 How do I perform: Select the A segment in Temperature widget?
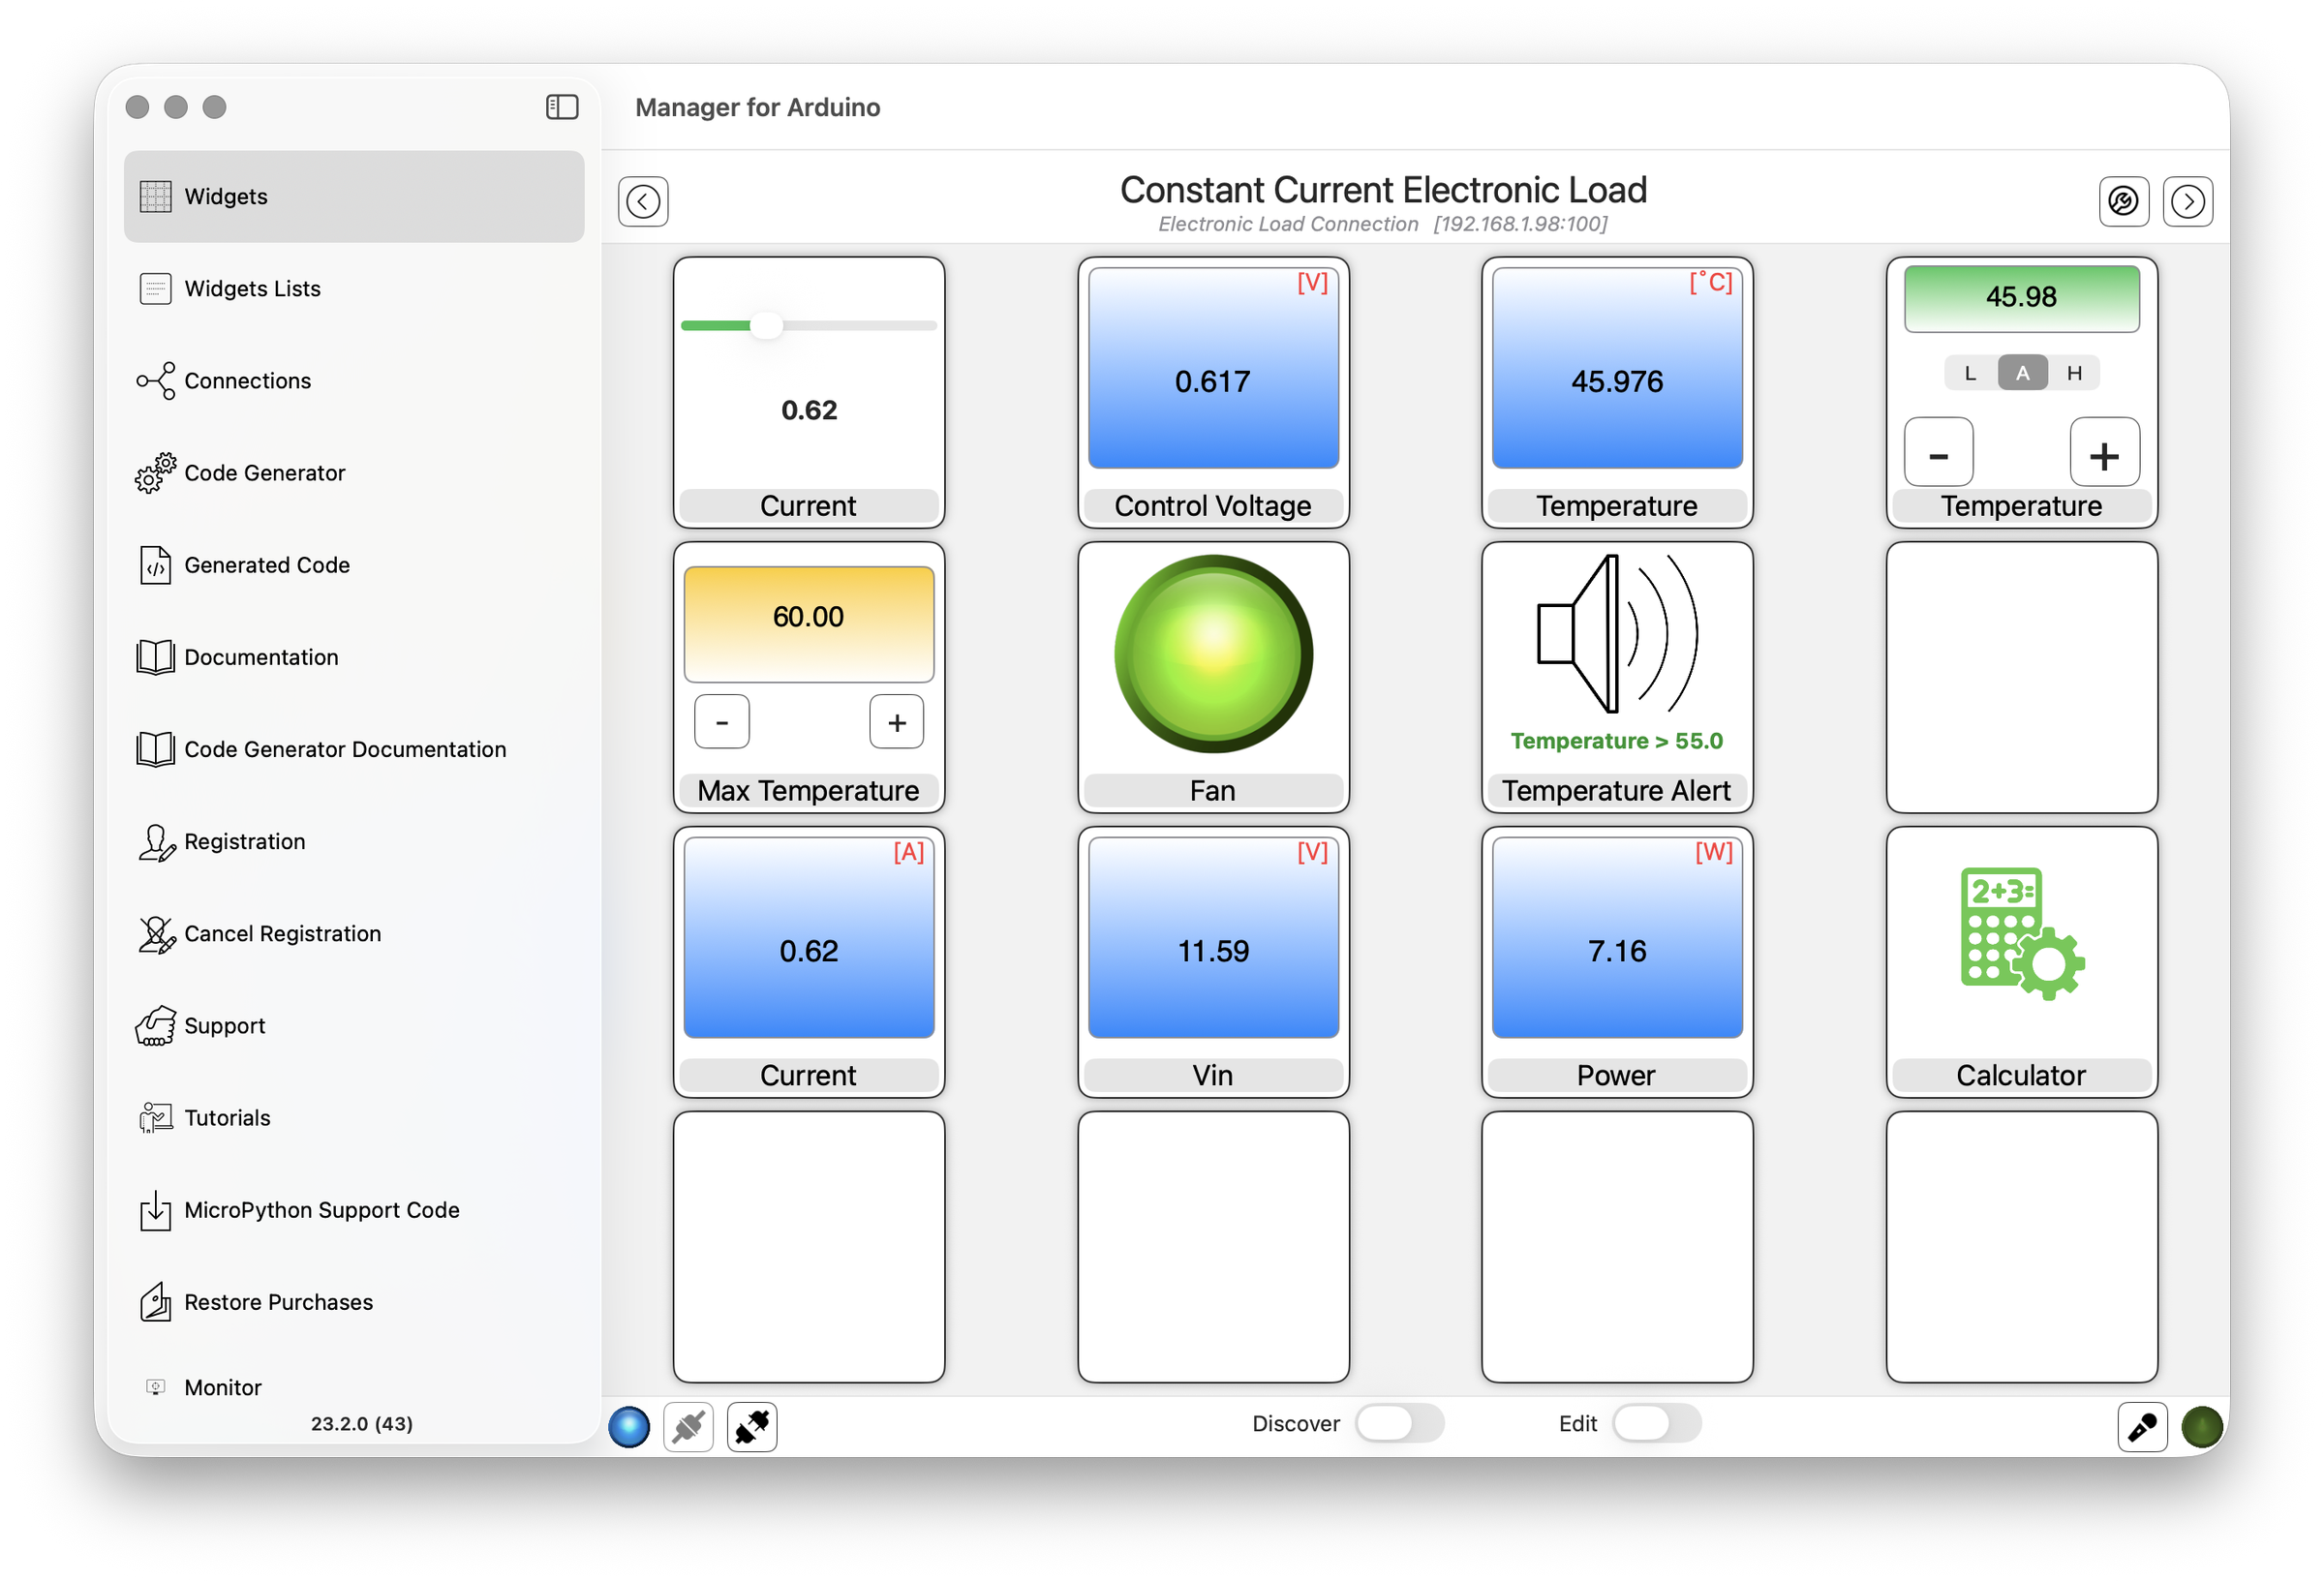click(2022, 373)
